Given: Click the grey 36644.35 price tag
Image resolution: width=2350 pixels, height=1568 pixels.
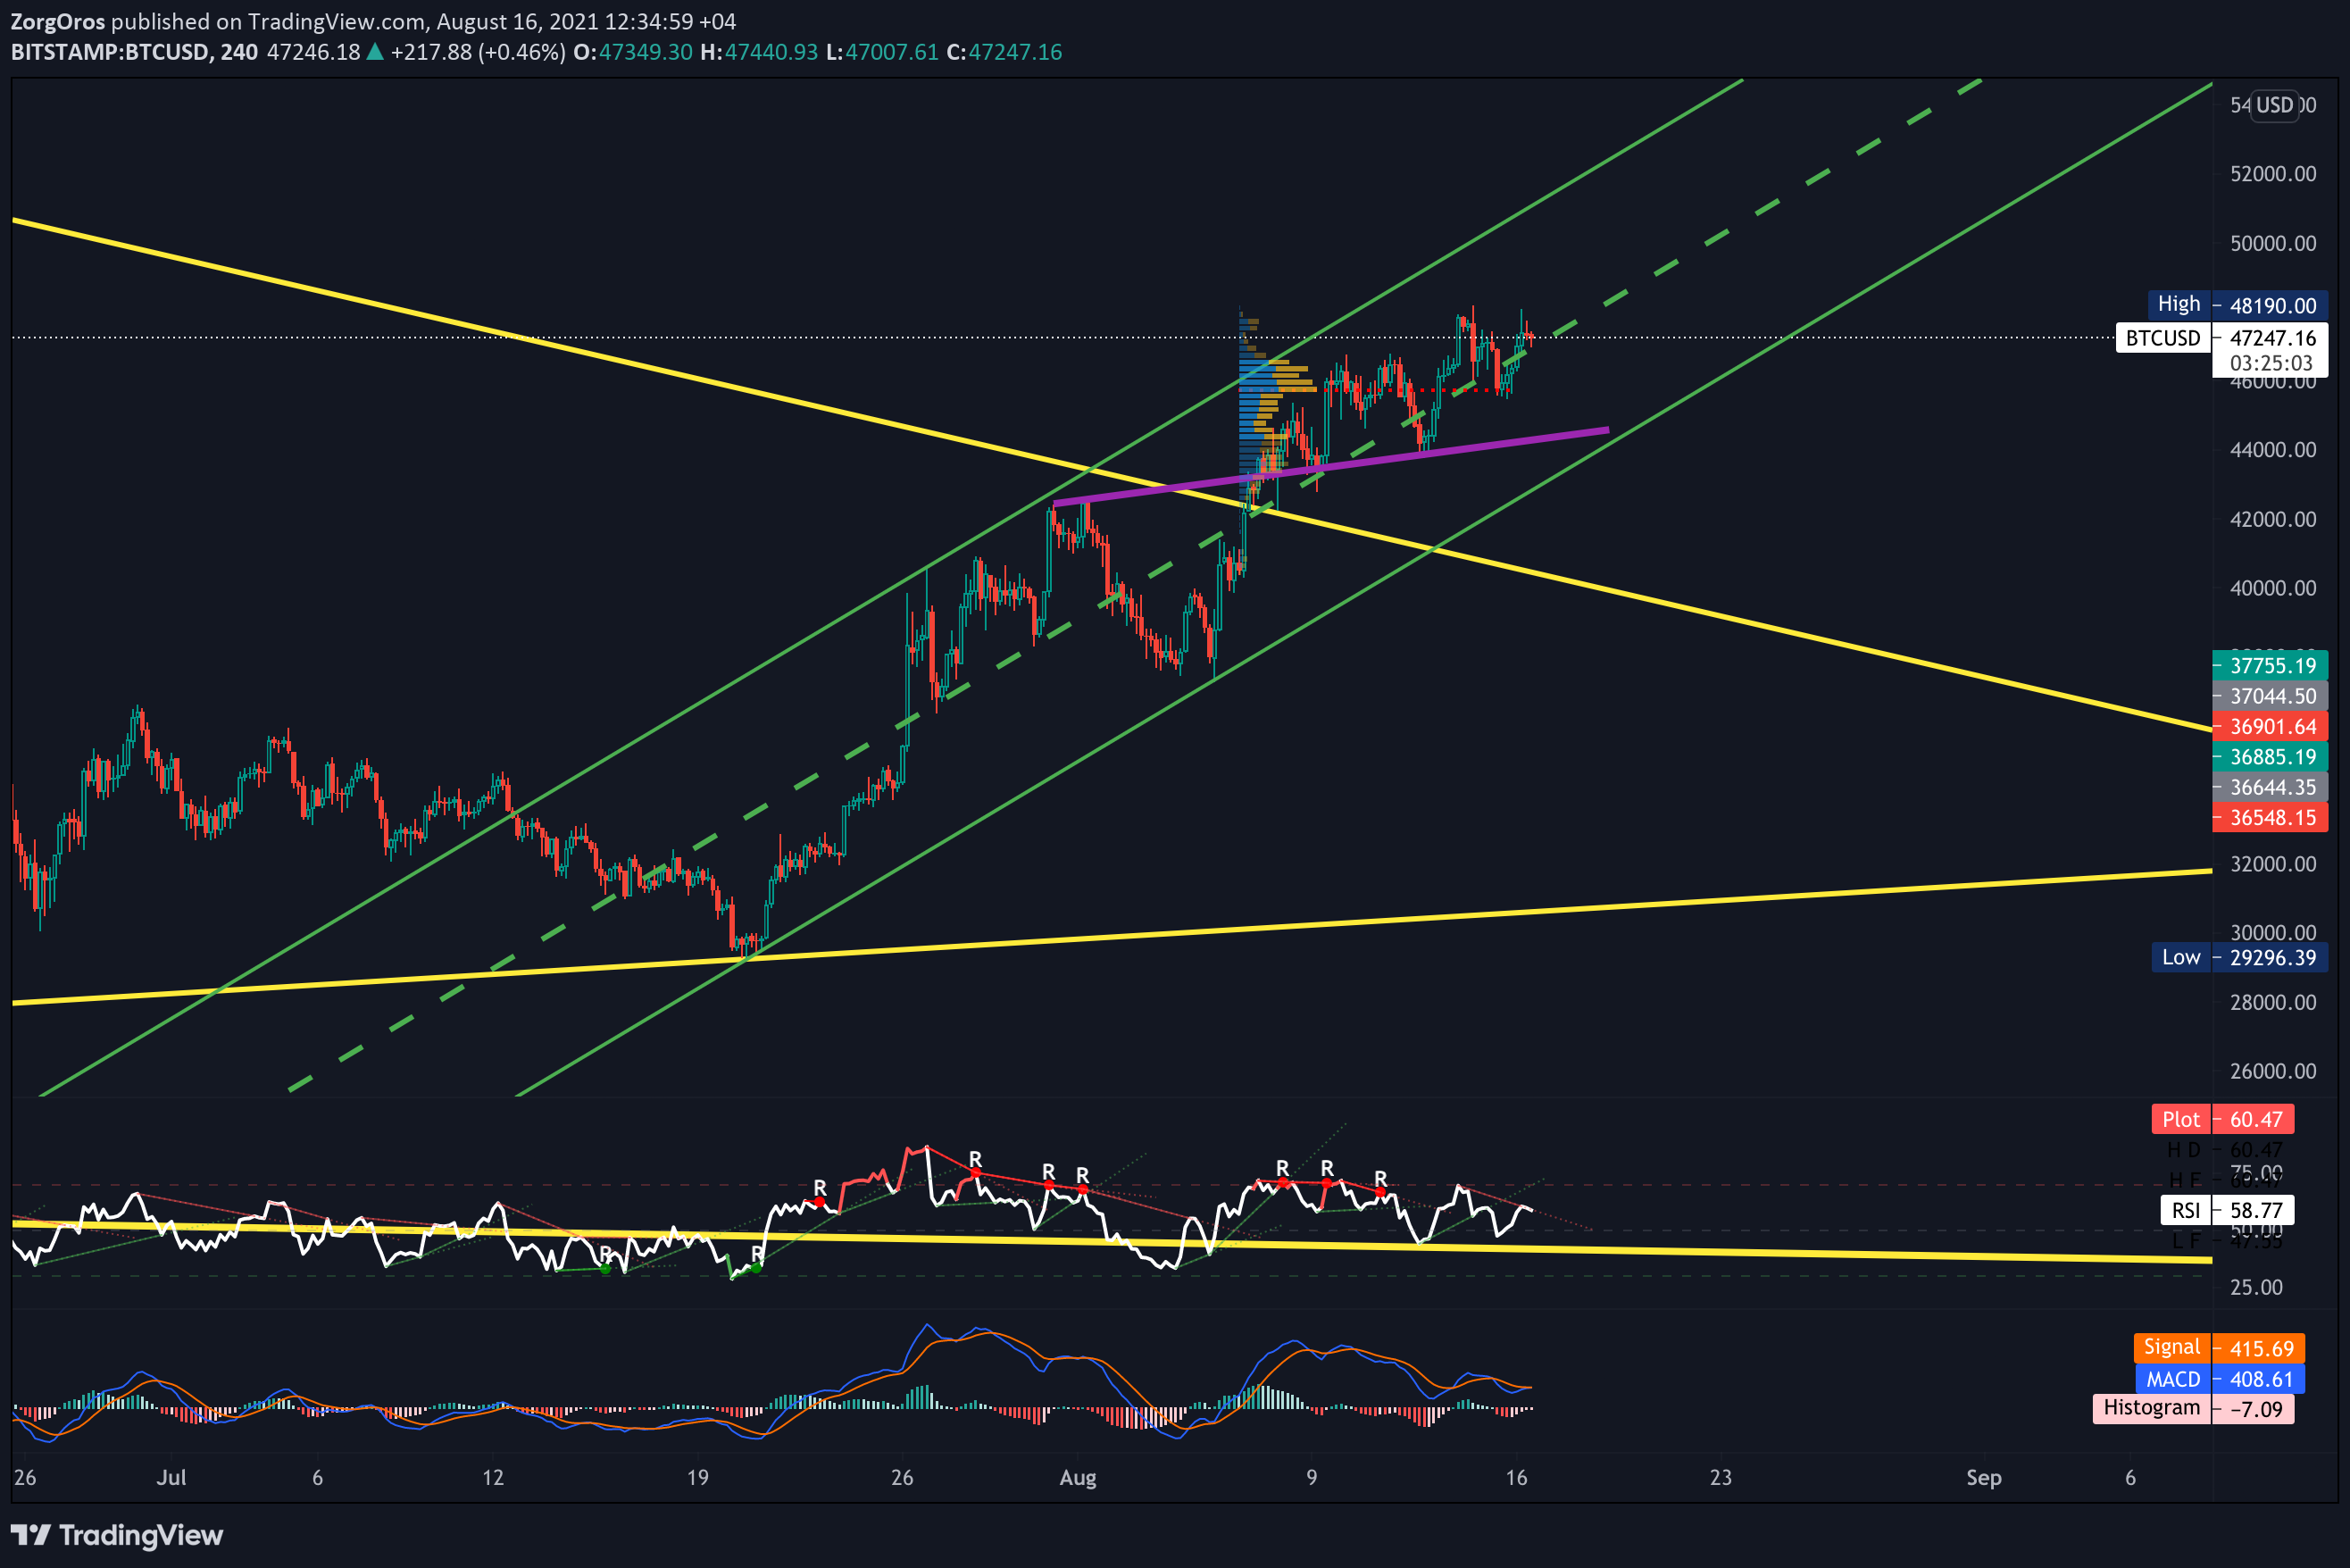Looking at the screenshot, I should [x=2270, y=787].
